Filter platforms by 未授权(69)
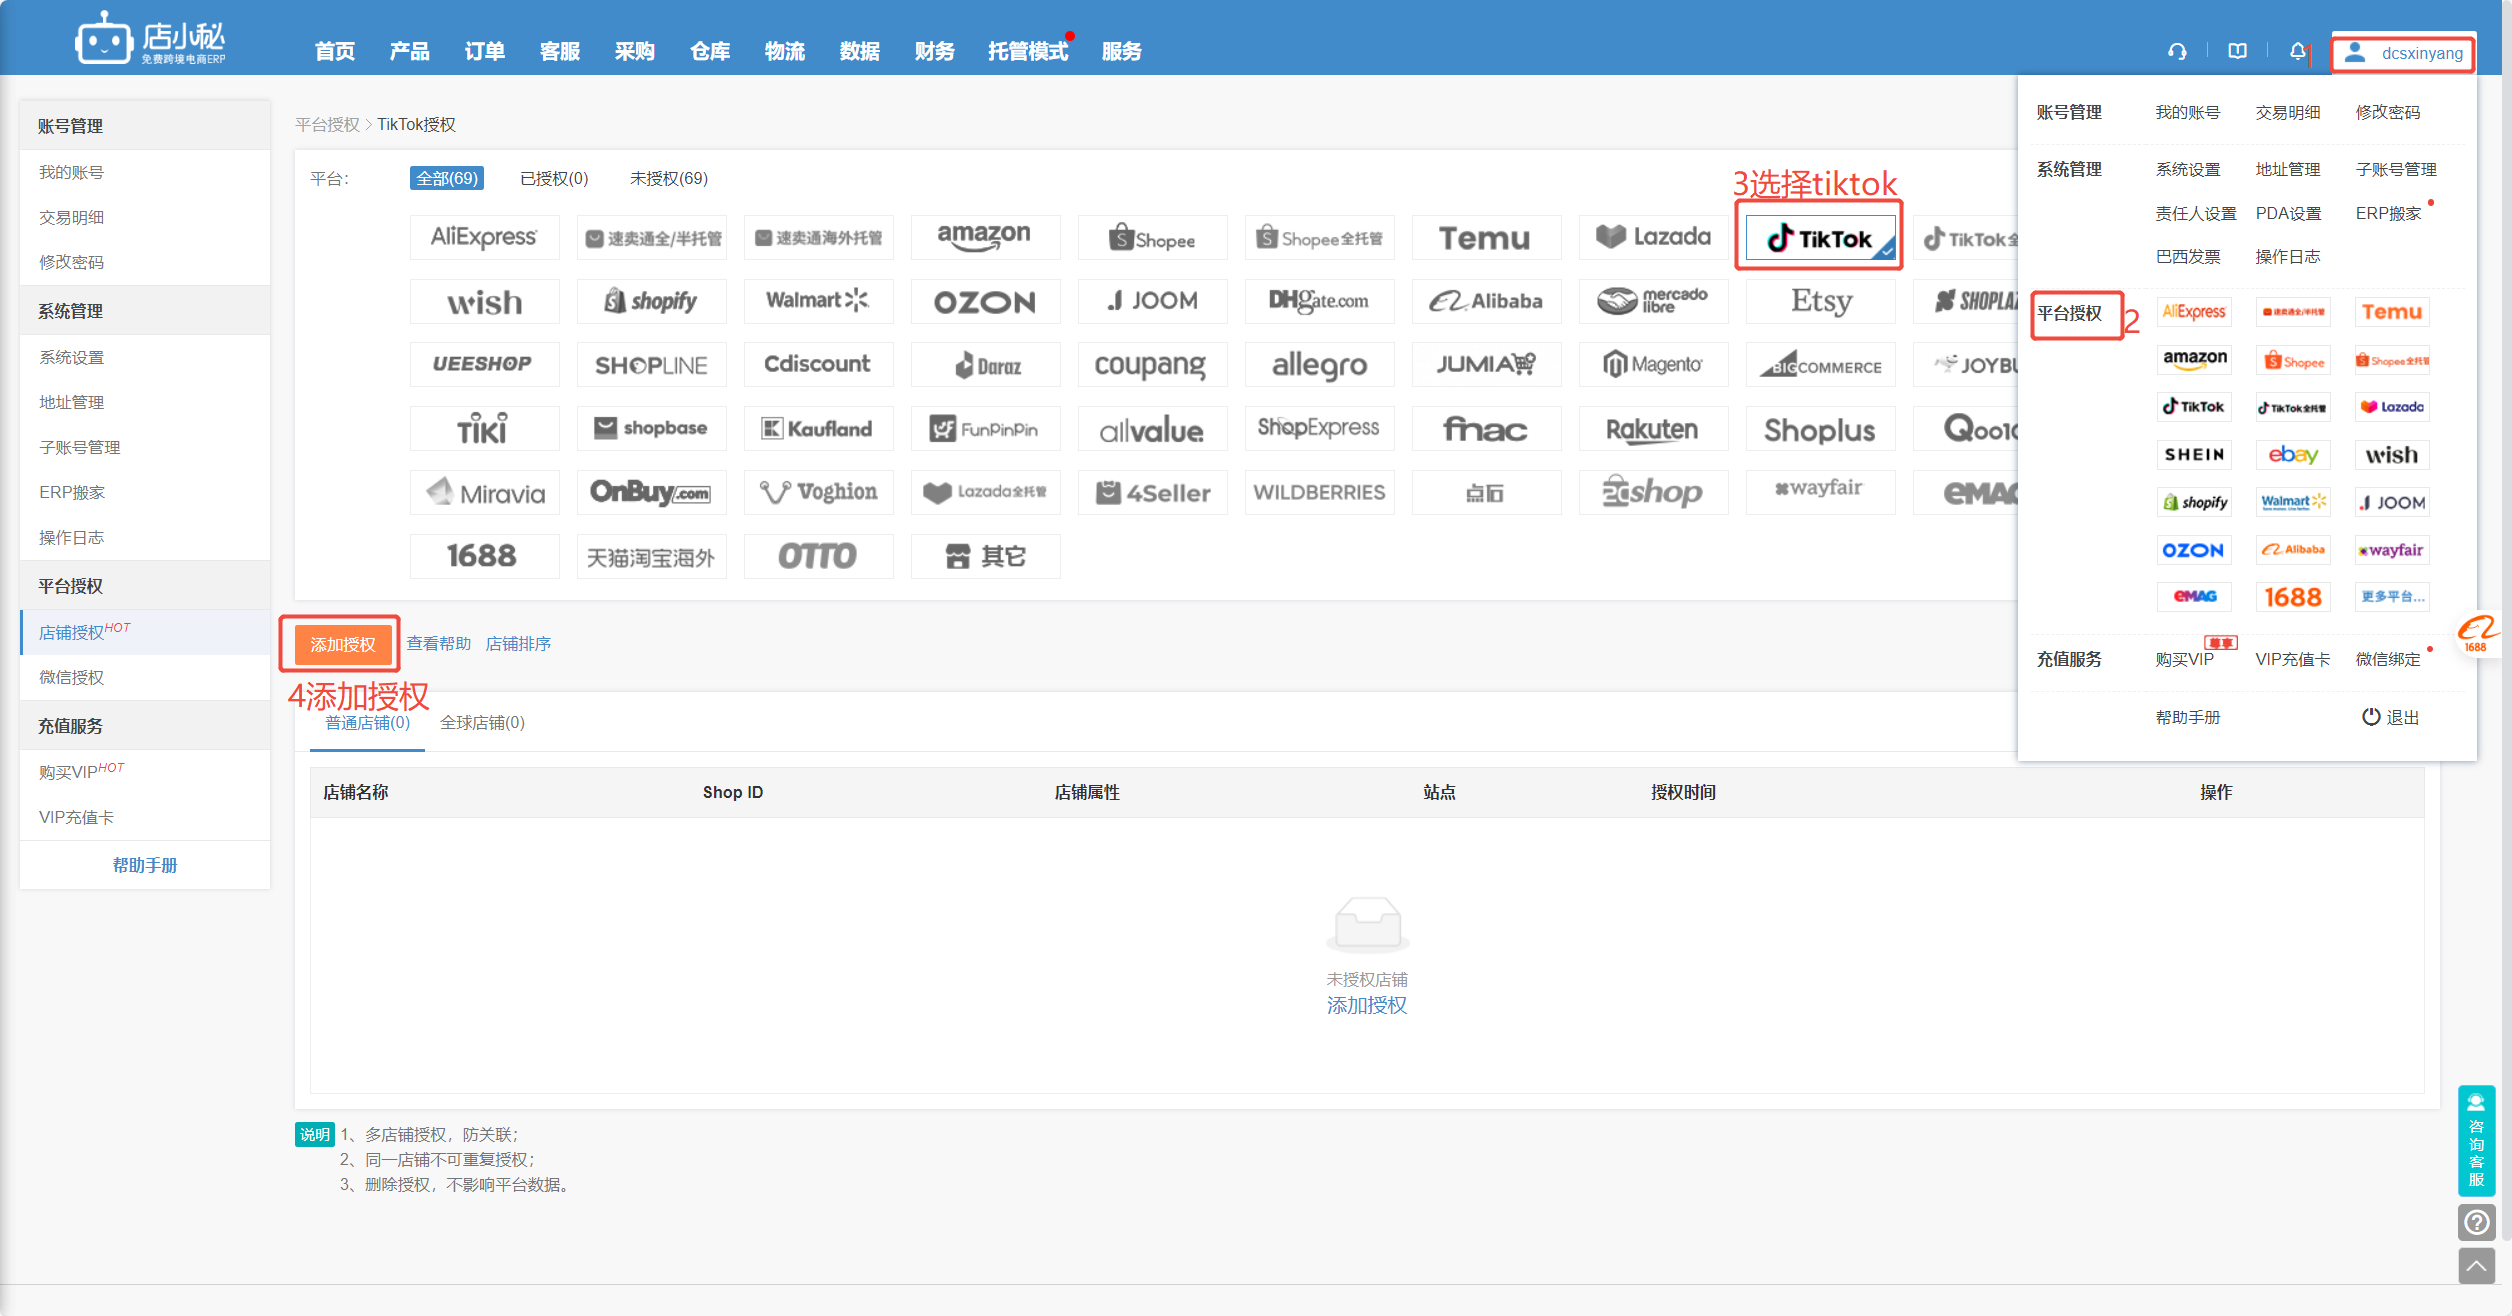The image size is (2512, 1316). [x=669, y=178]
